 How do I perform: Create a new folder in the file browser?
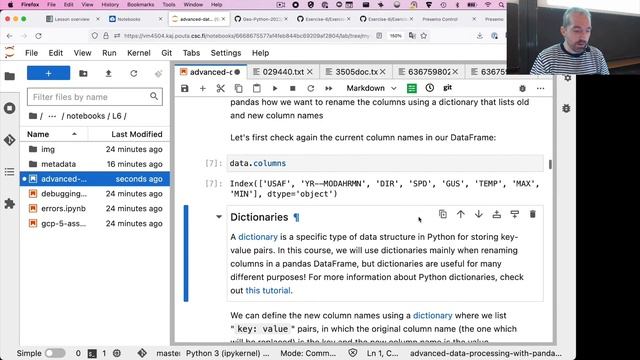pyautogui.click(x=83, y=73)
